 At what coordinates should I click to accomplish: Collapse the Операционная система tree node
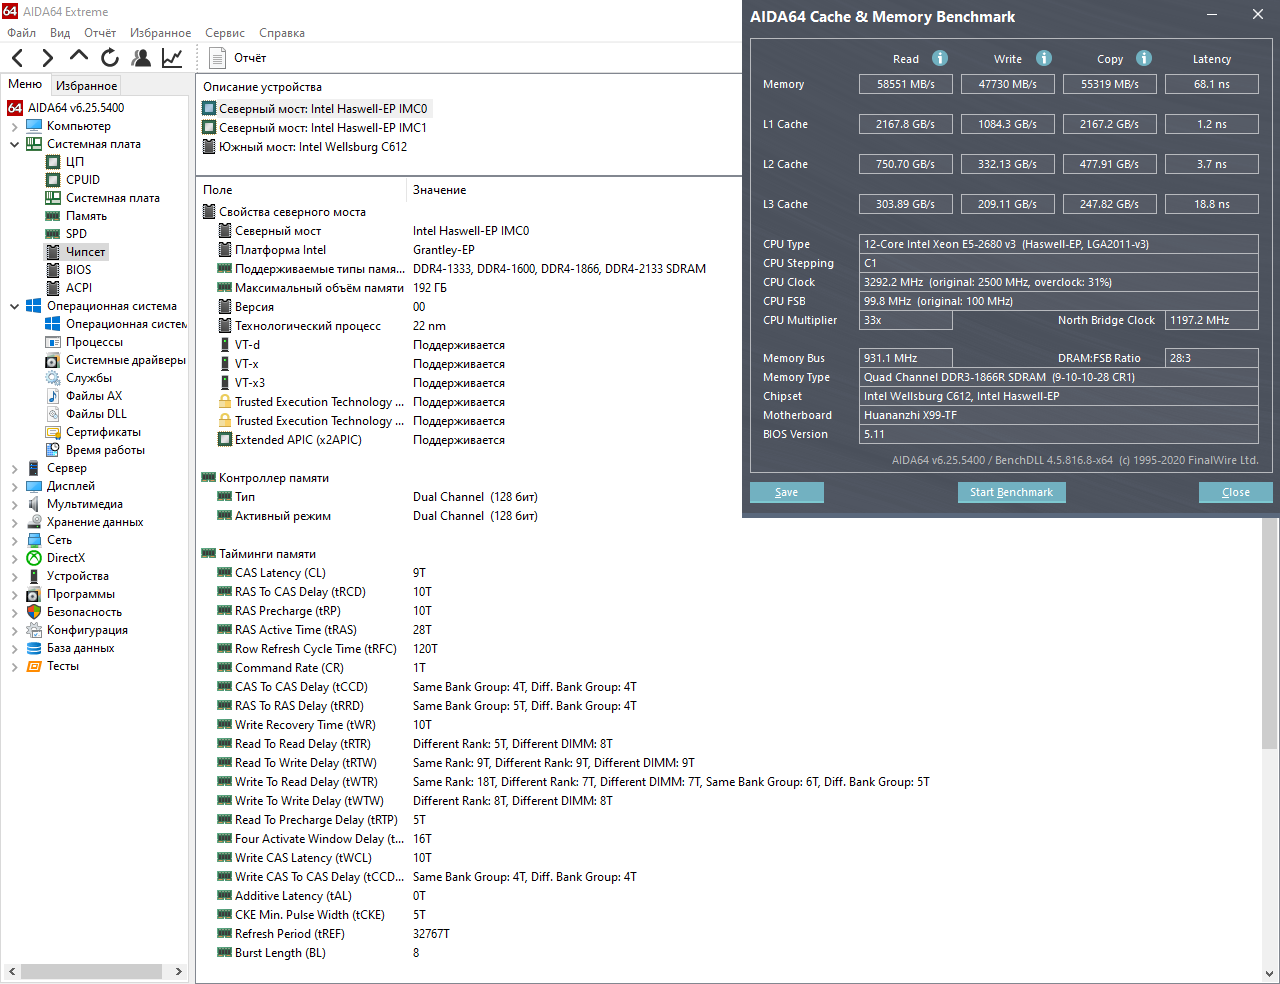click(14, 306)
